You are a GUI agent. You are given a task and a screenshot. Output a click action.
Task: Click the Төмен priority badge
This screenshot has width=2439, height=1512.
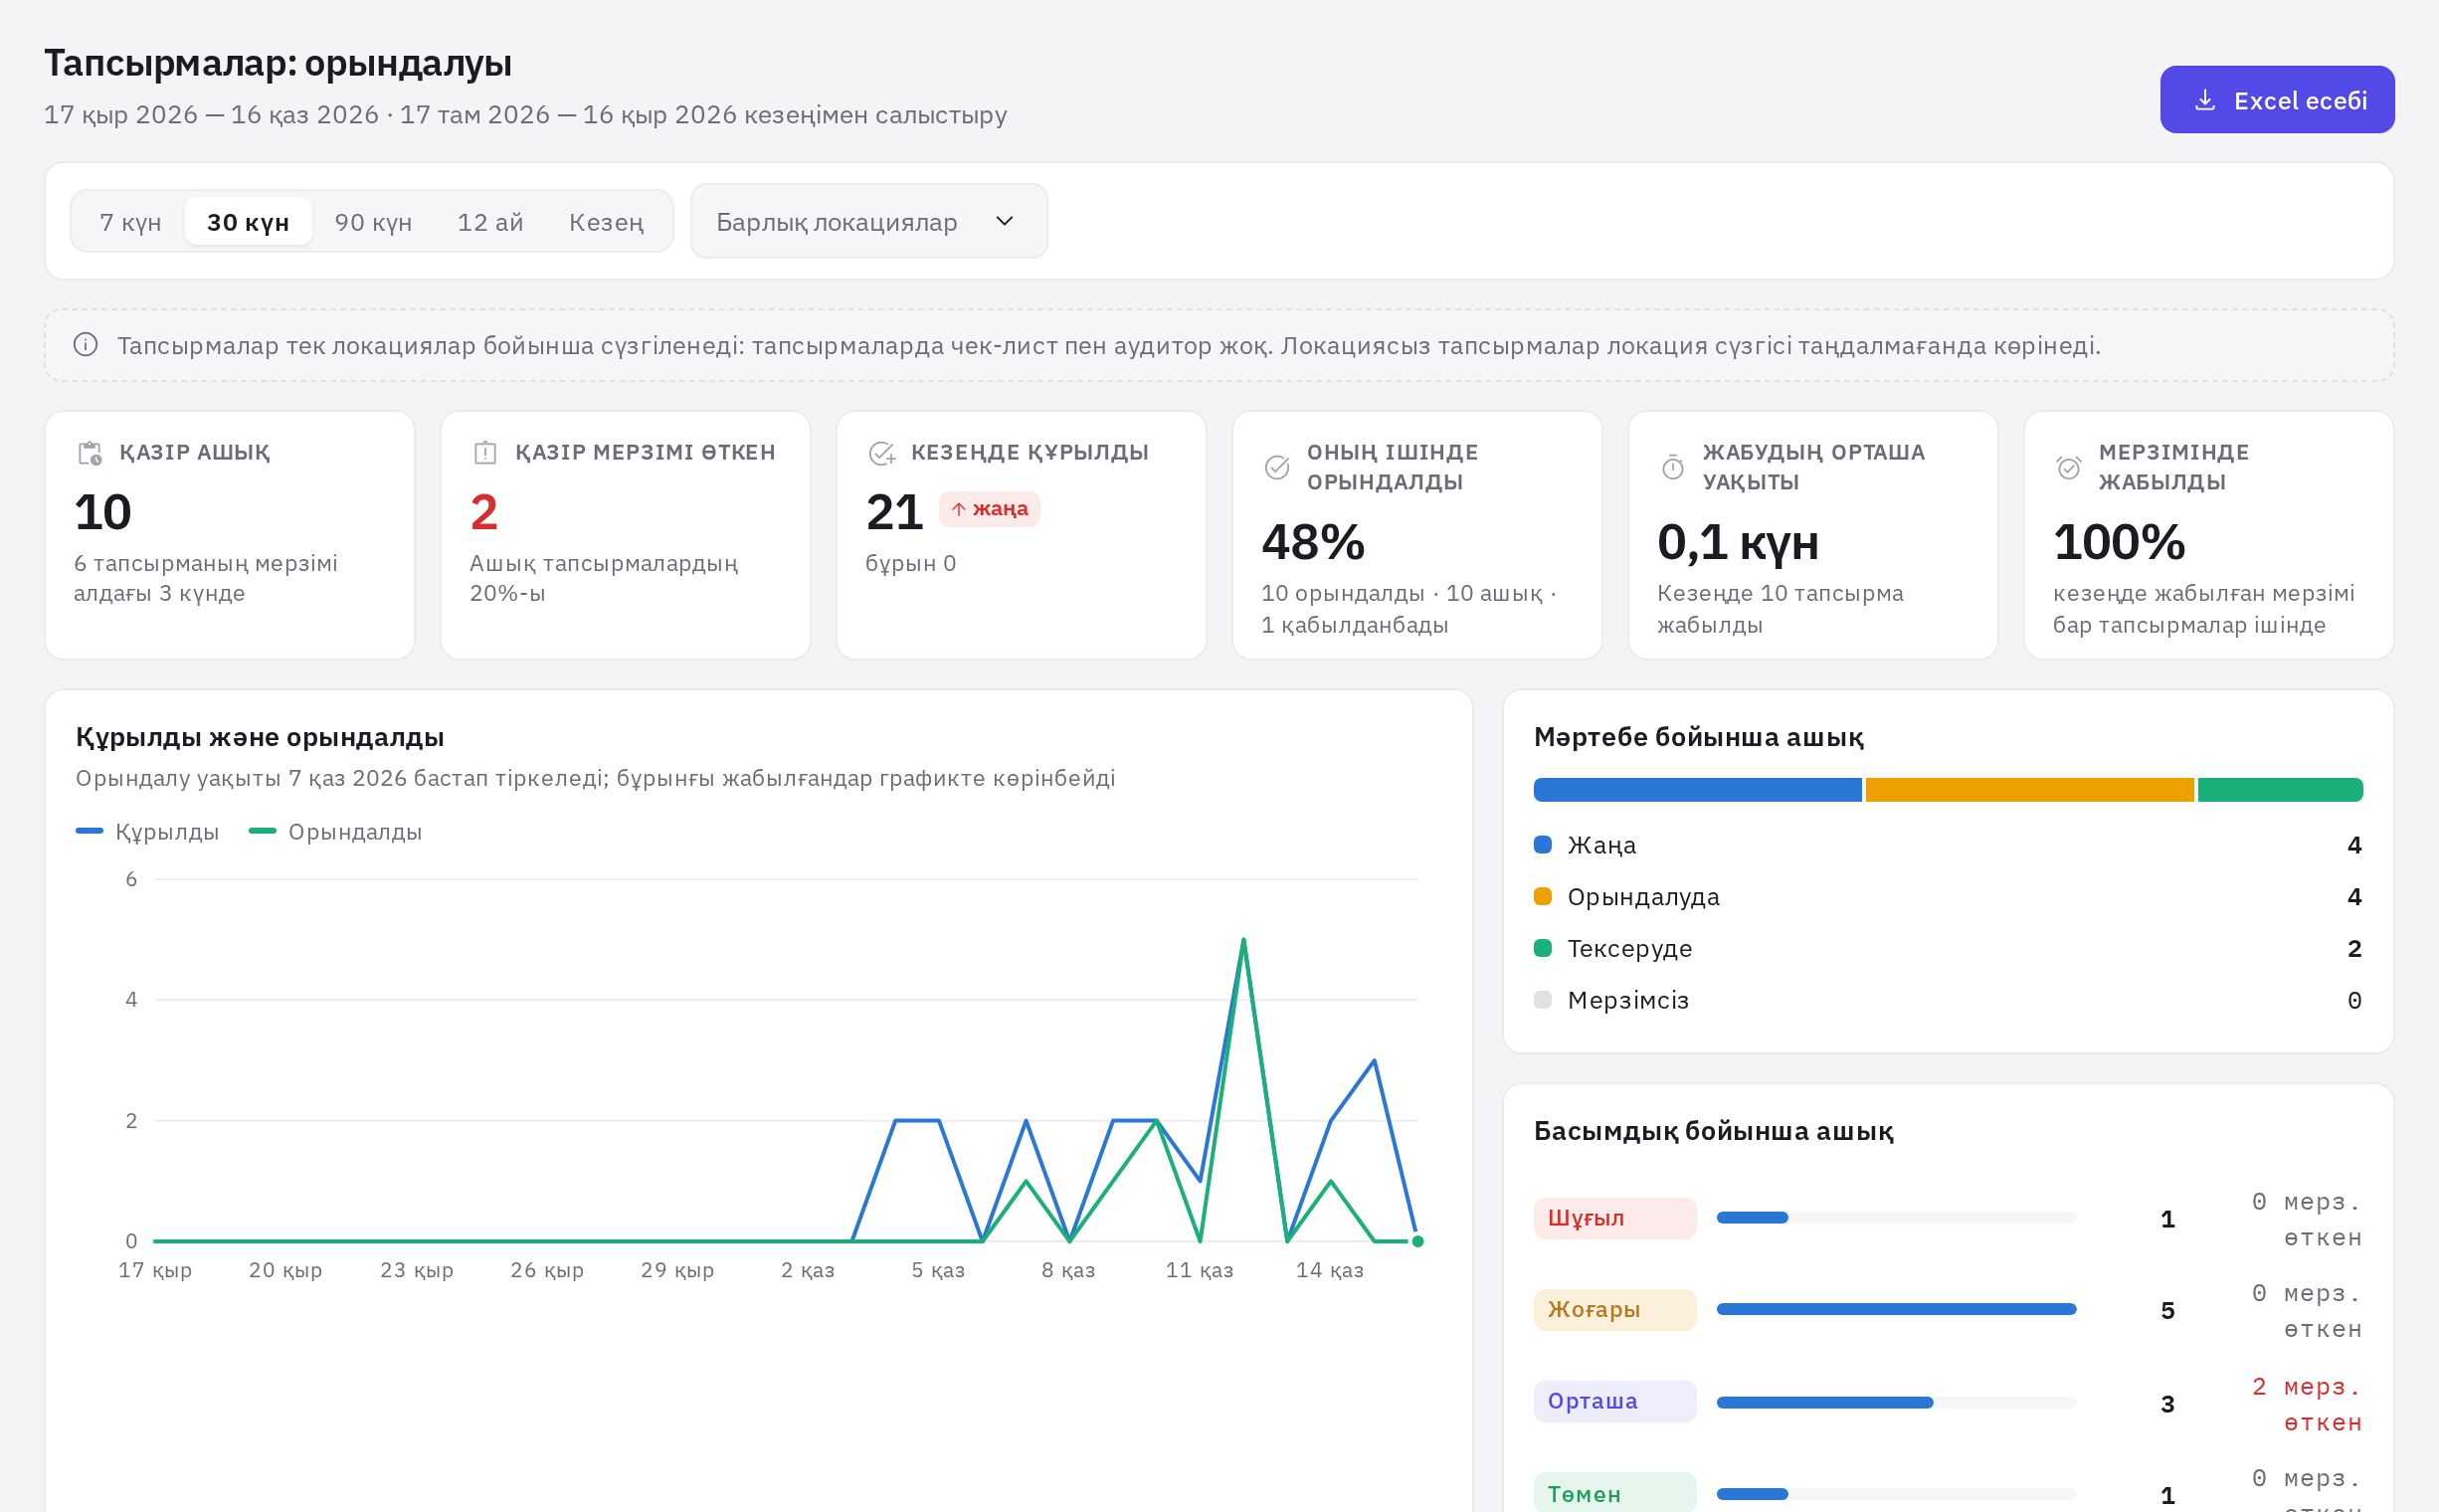point(1615,1493)
